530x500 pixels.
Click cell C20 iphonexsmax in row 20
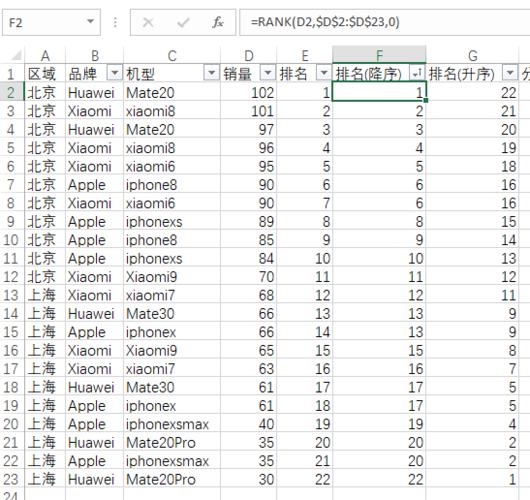pyautogui.click(x=172, y=424)
